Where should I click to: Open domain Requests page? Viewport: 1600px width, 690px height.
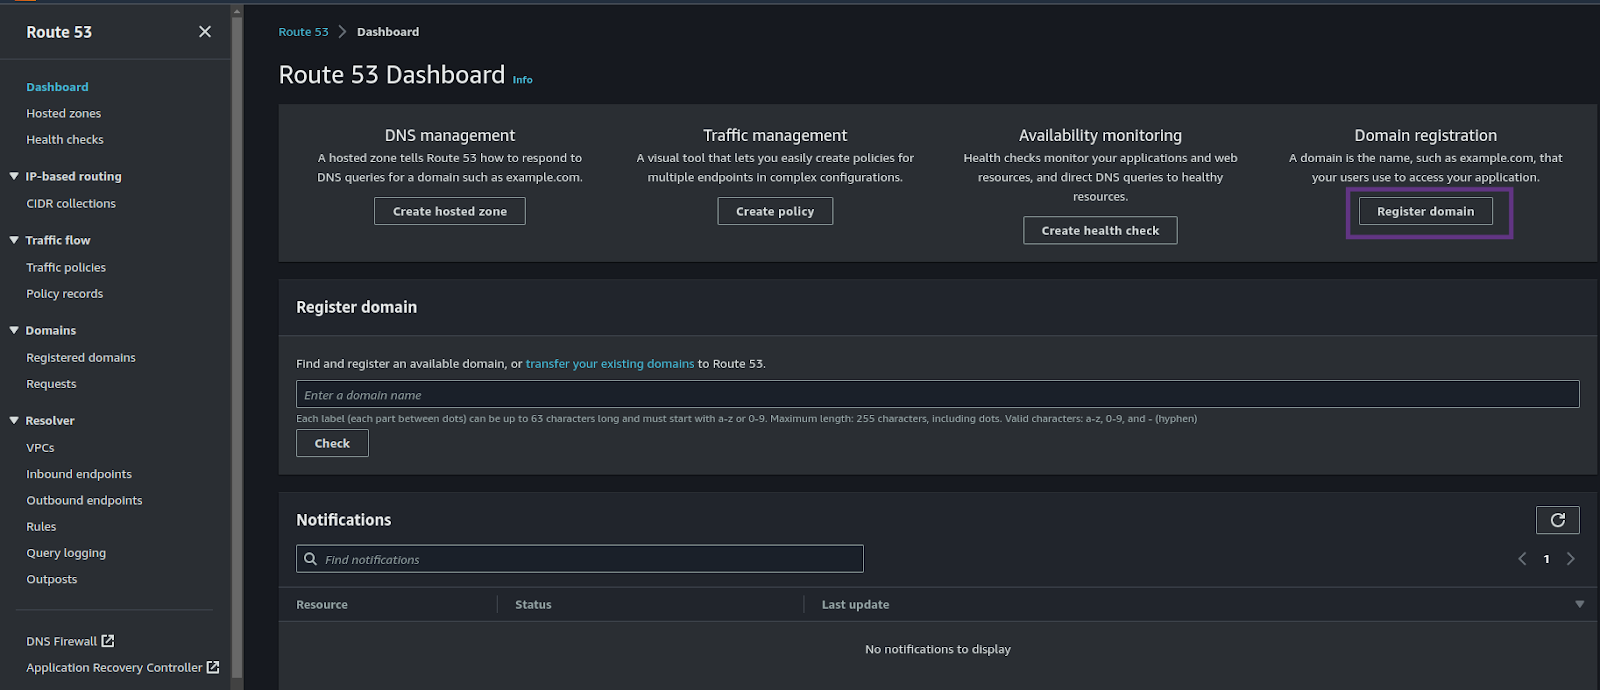[51, 383]
